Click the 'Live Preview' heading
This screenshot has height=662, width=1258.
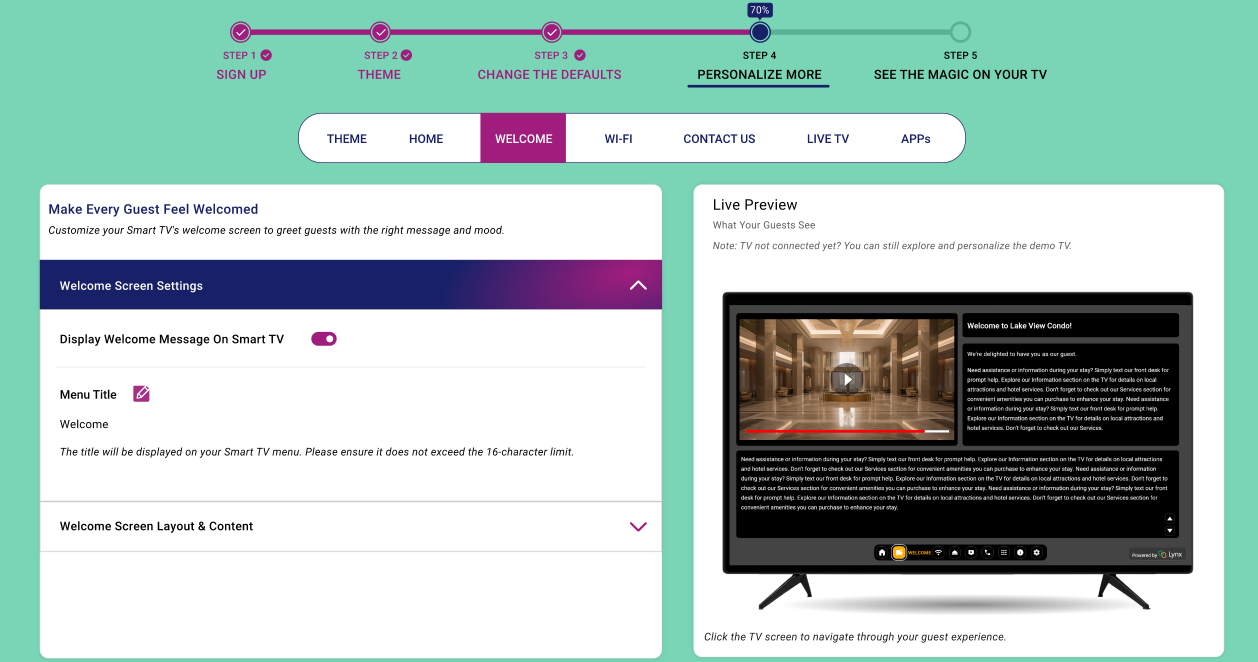755,204
